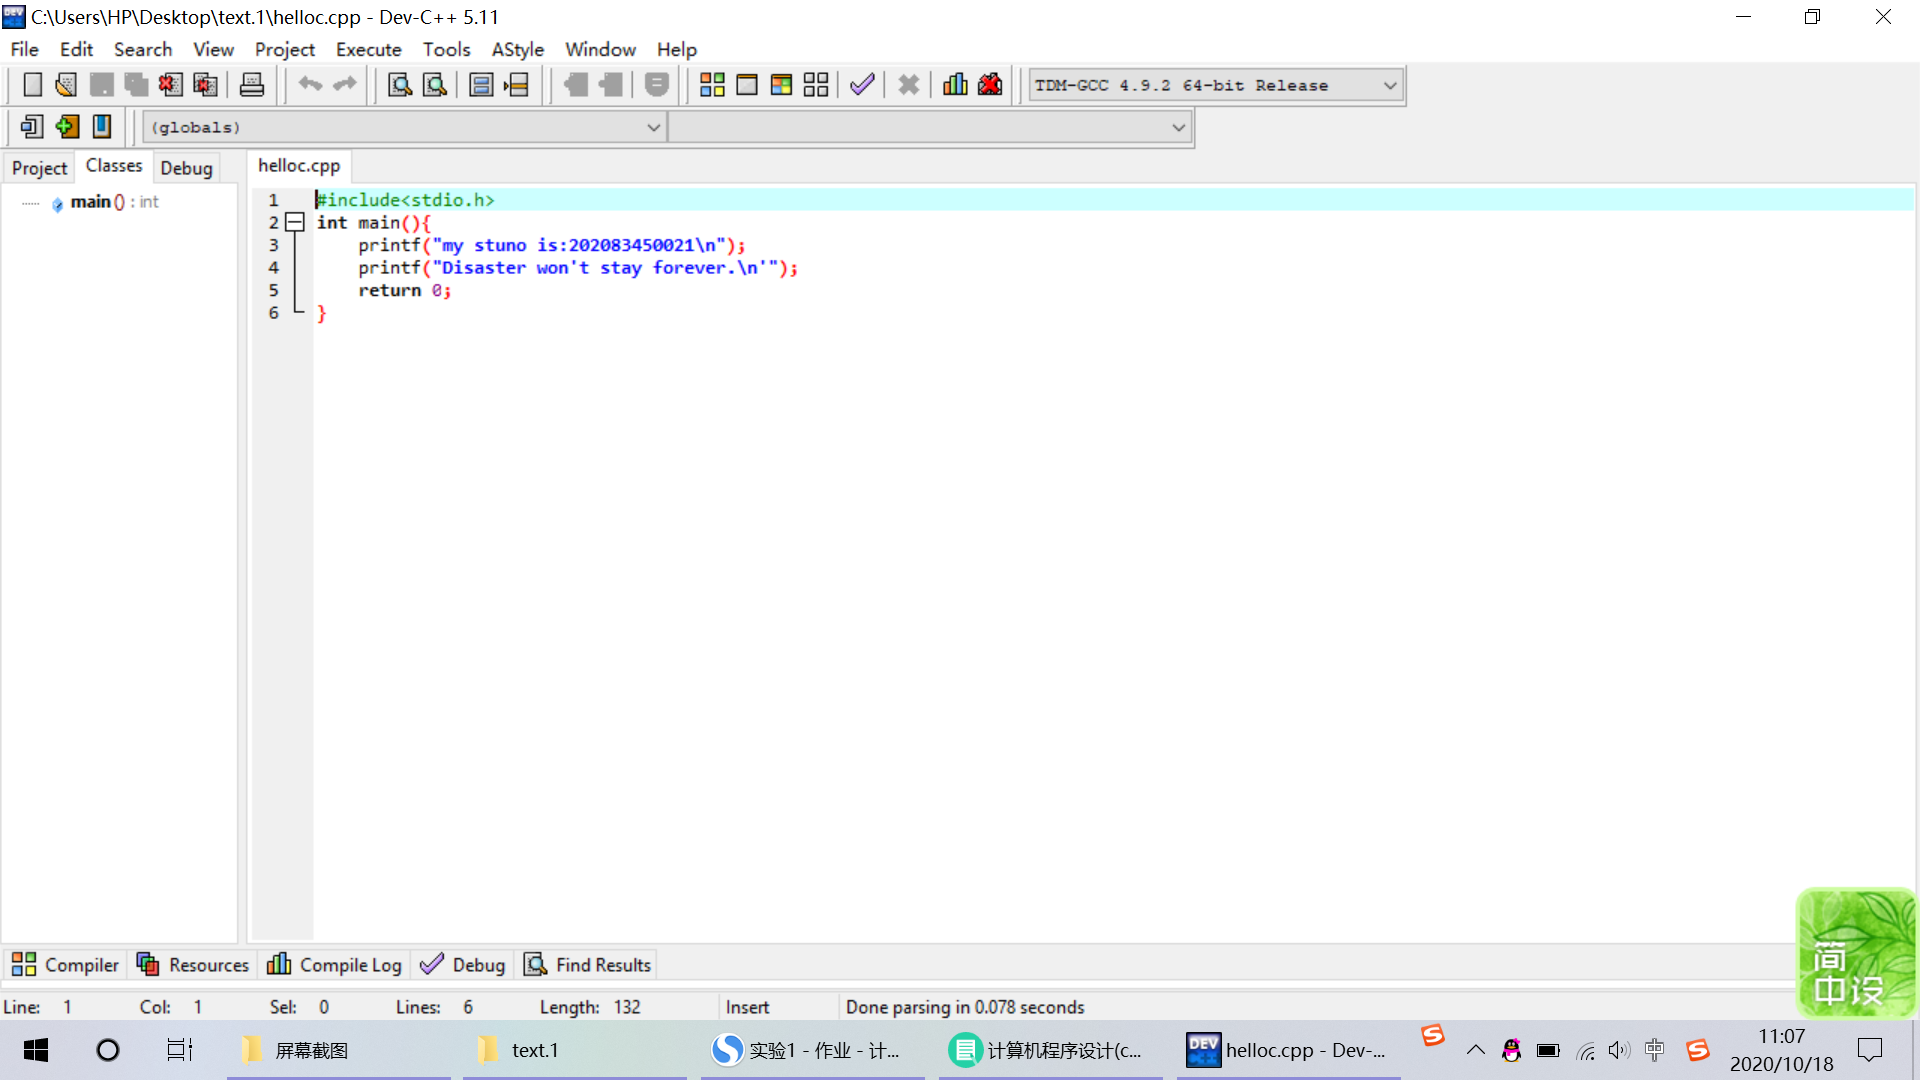Click the Debug checkmark toolbar icon
1920x1080 pixels.
(862, 85)
